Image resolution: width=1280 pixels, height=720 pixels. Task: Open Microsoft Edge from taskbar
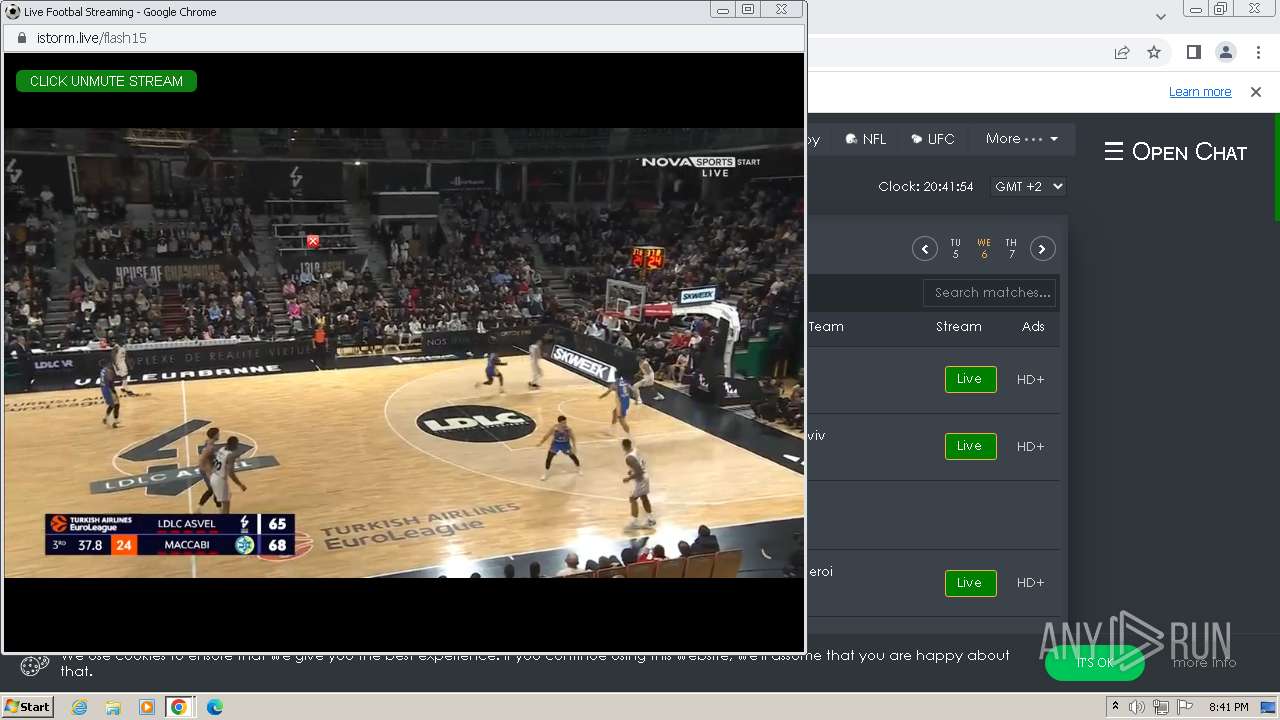214,707
